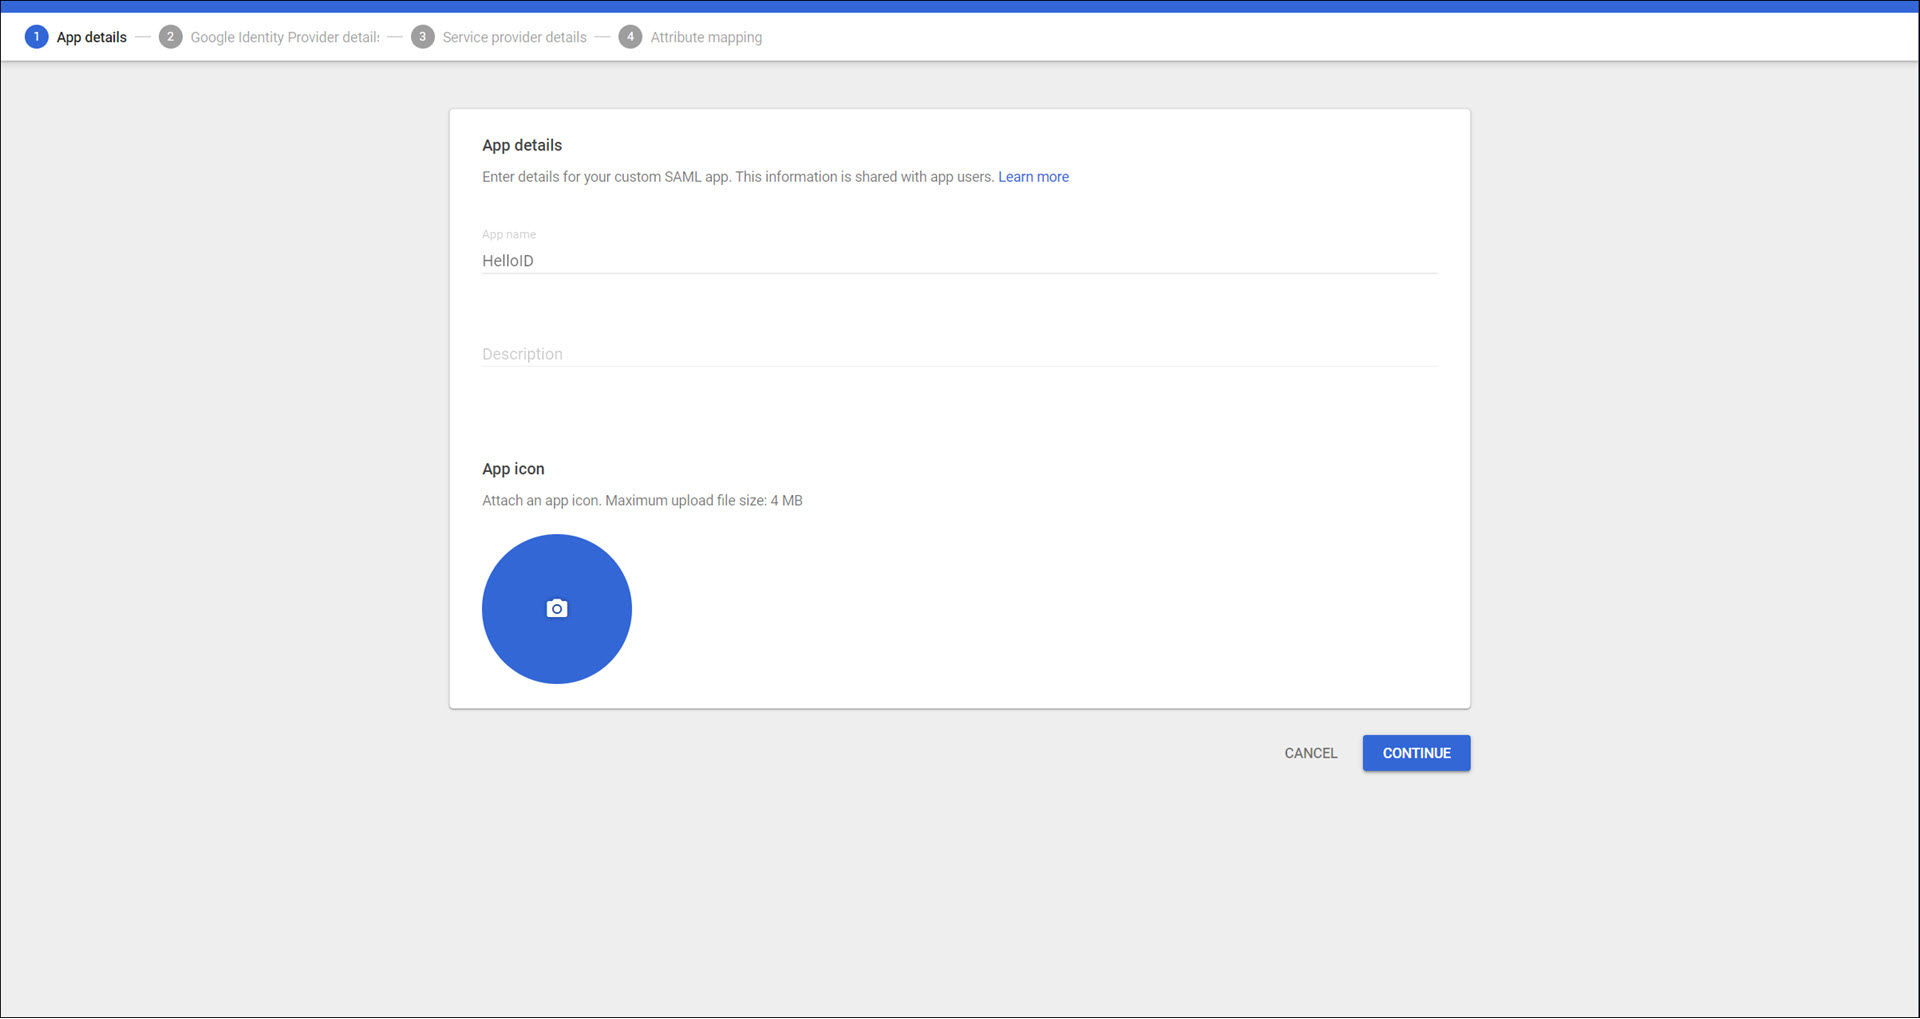Open the Learn more link
The height and width of the screenshot is (1019, 1920).
(1033, 177)
